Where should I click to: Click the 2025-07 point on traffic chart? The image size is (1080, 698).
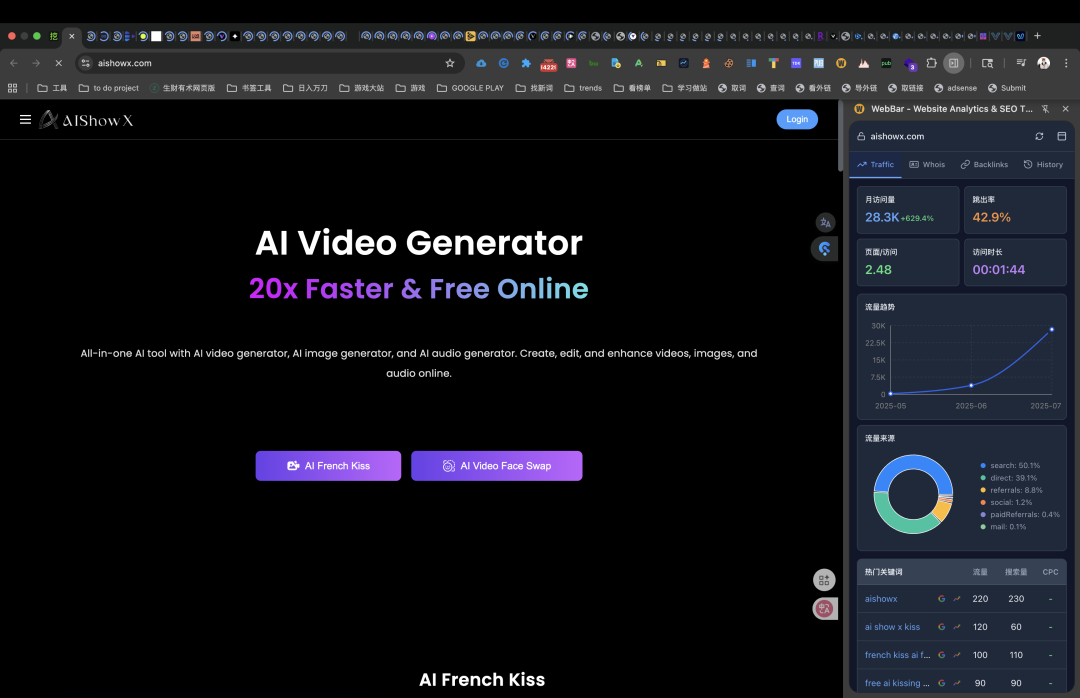click(x=1052, y=329)
